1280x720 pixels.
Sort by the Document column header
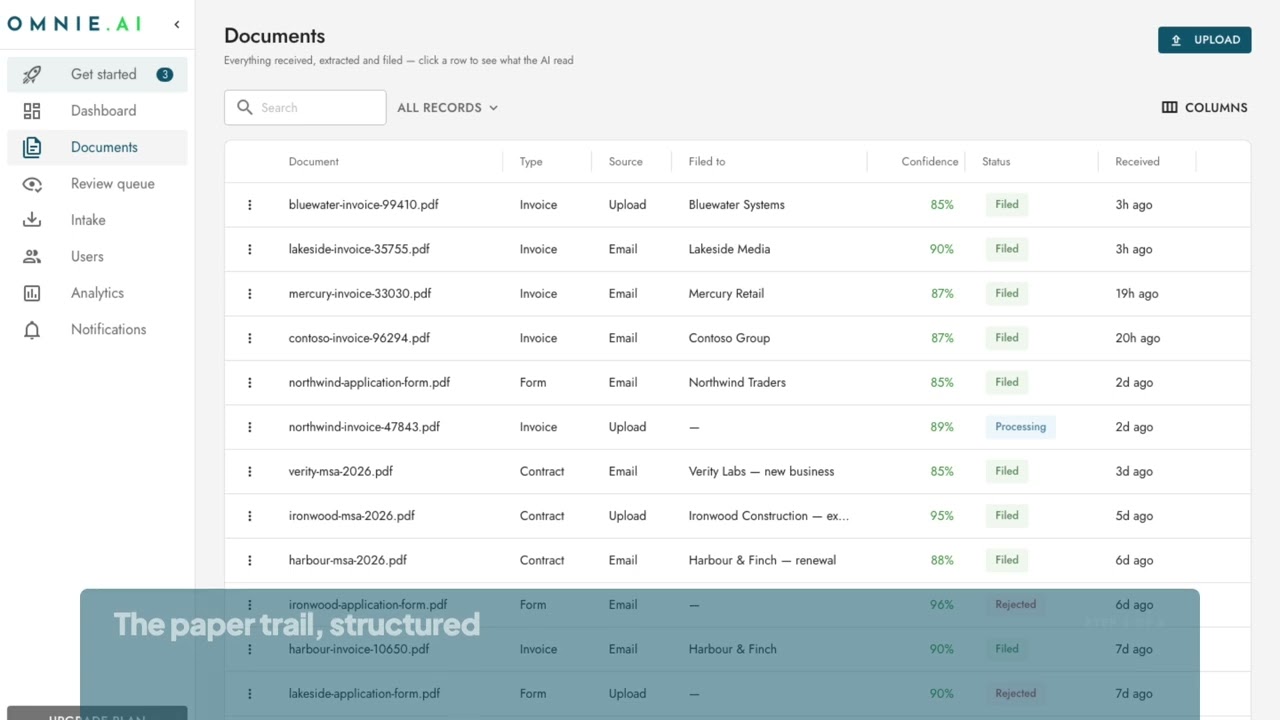point(313,162)
